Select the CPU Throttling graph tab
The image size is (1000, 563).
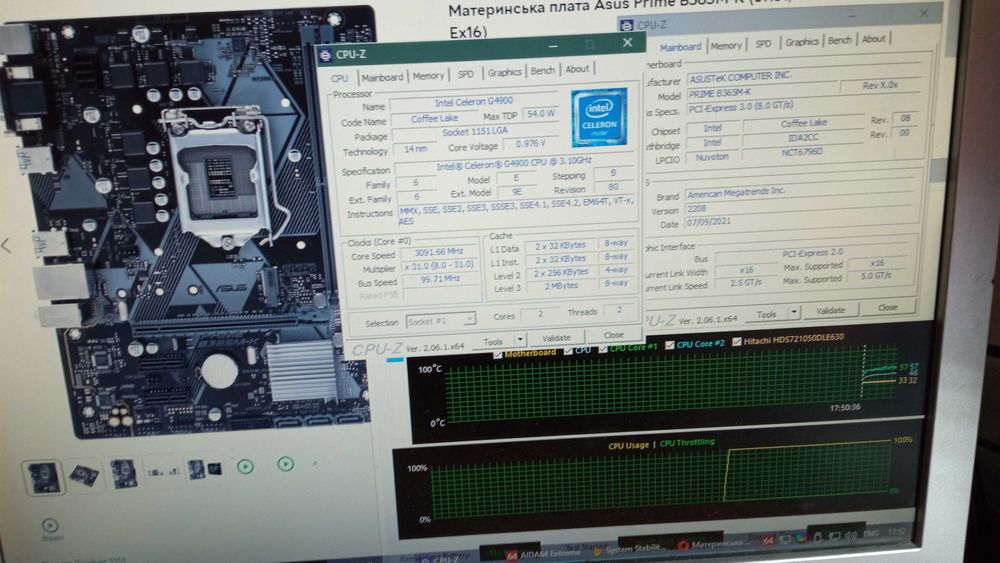687,442
